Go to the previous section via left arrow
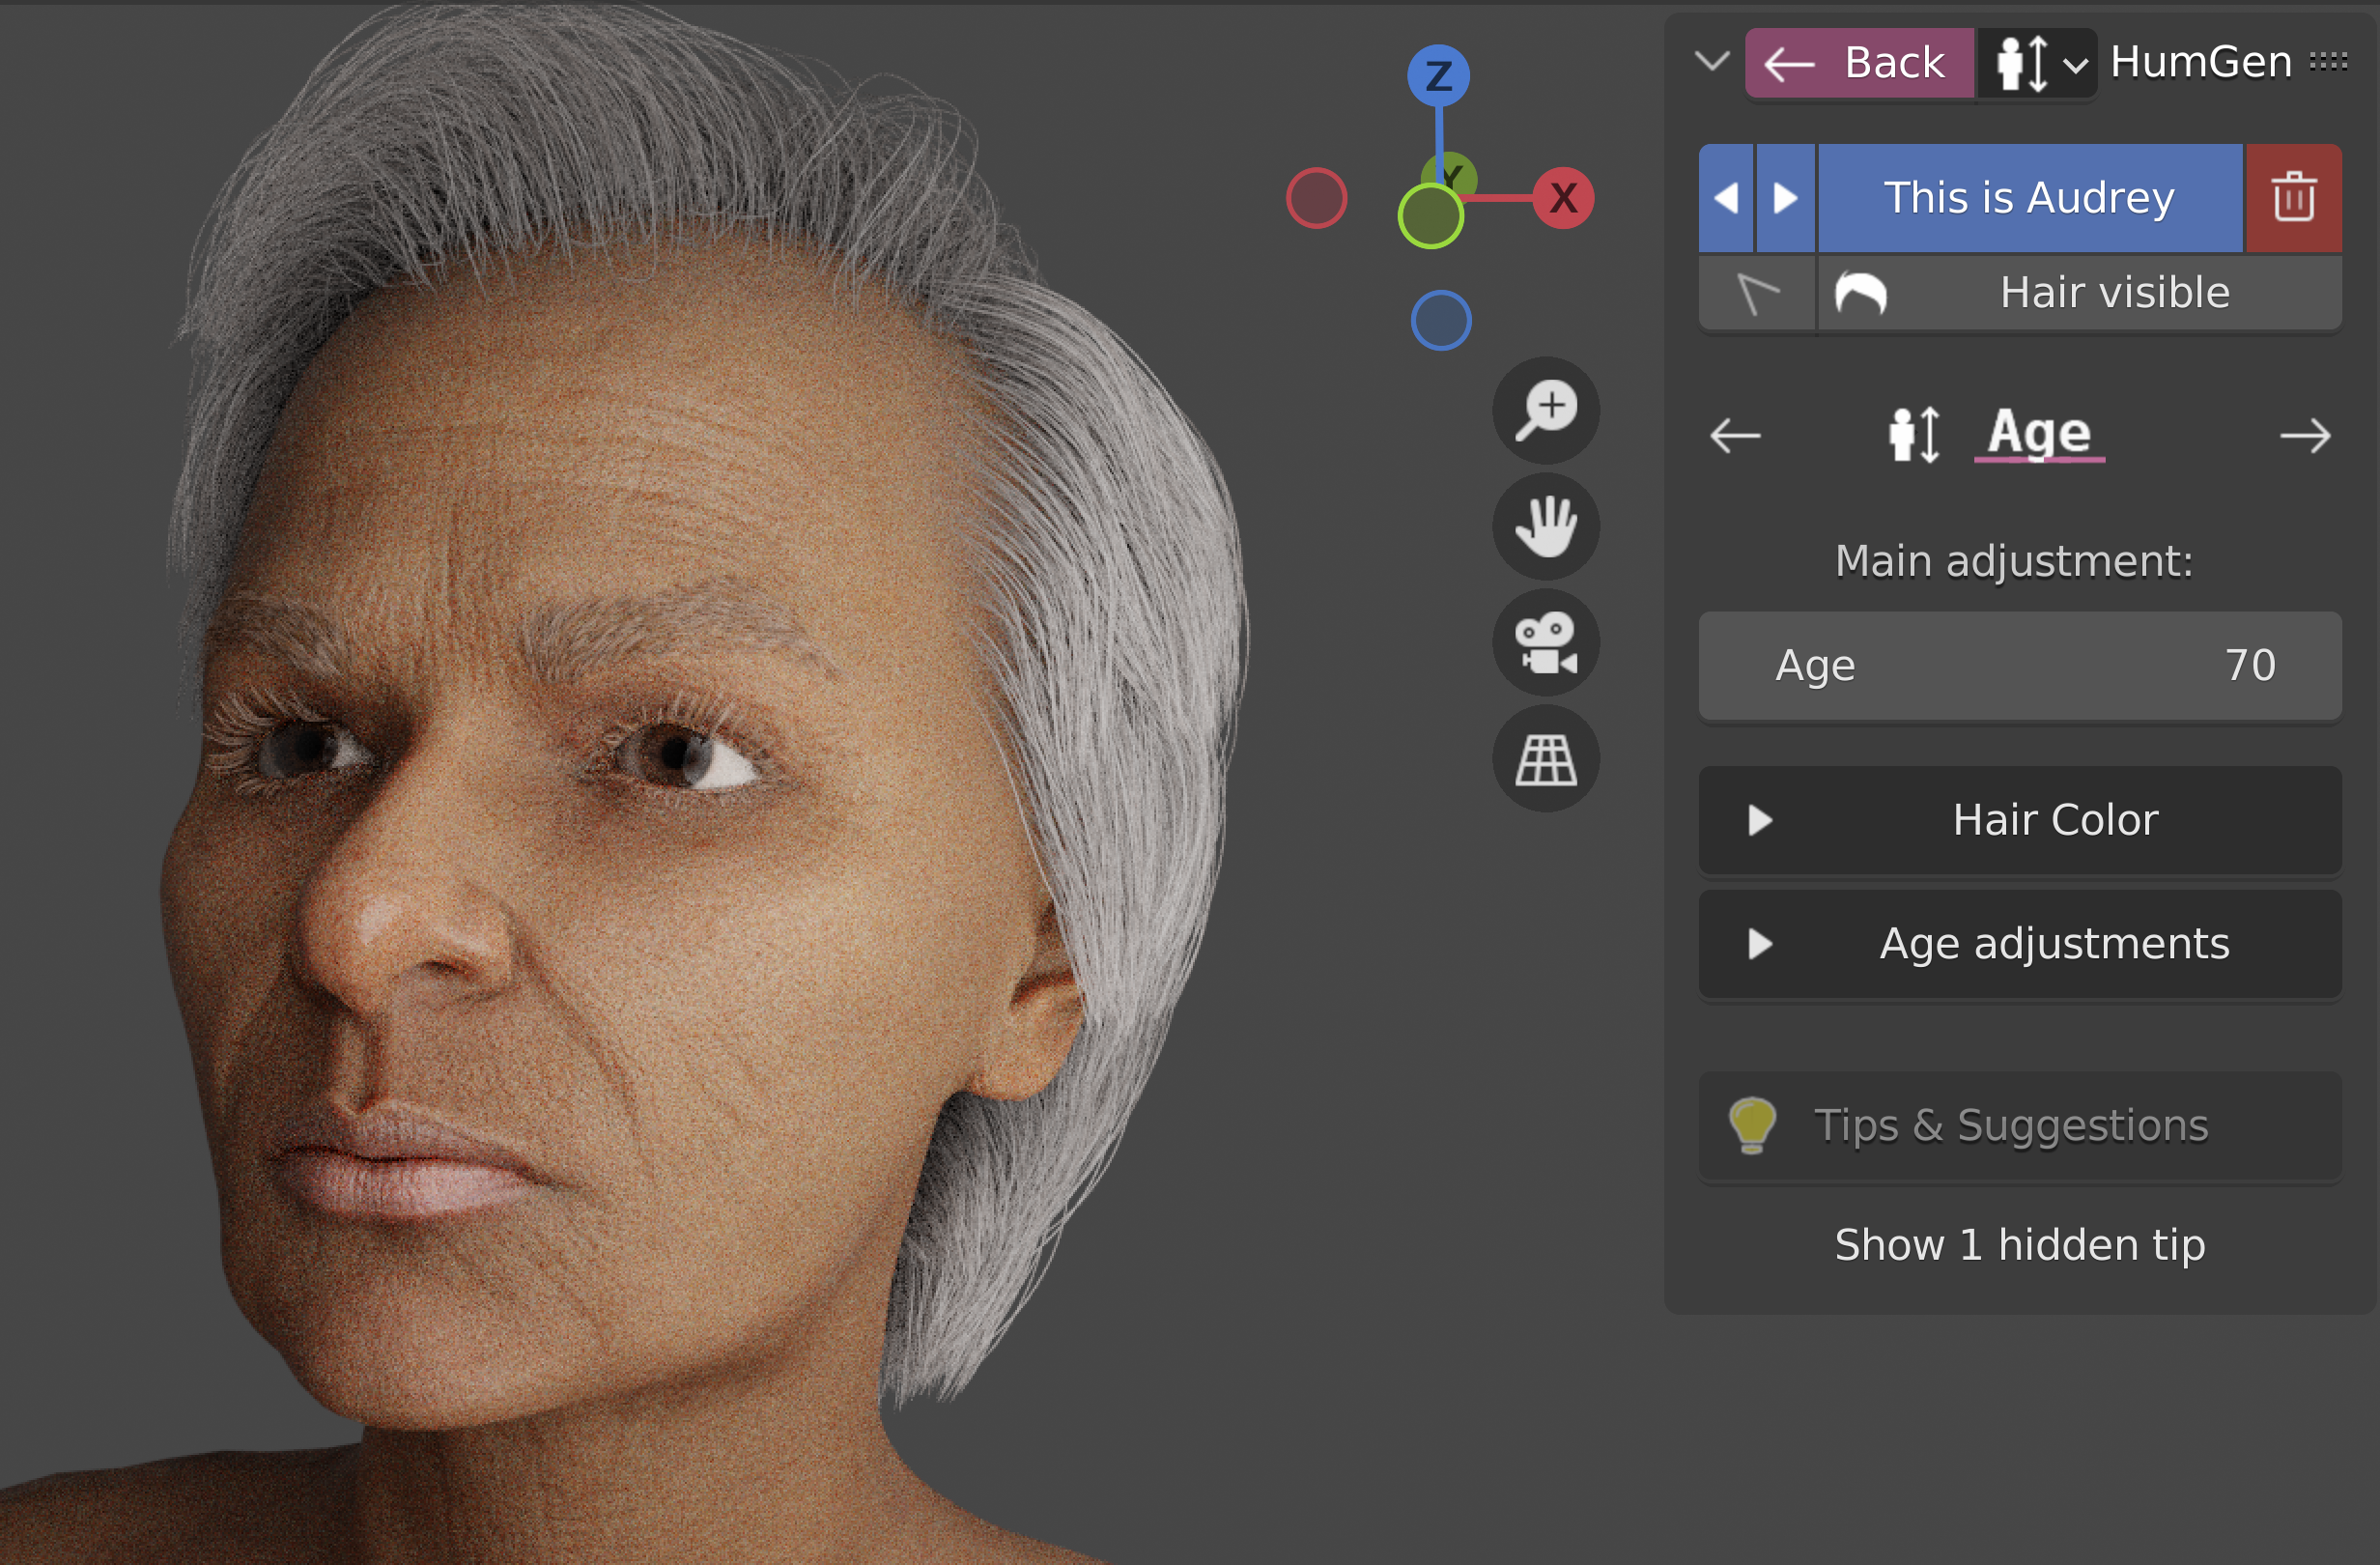Image resolution: width=2380 pixels, height=1565 pixels. [x=1735, y=436]
